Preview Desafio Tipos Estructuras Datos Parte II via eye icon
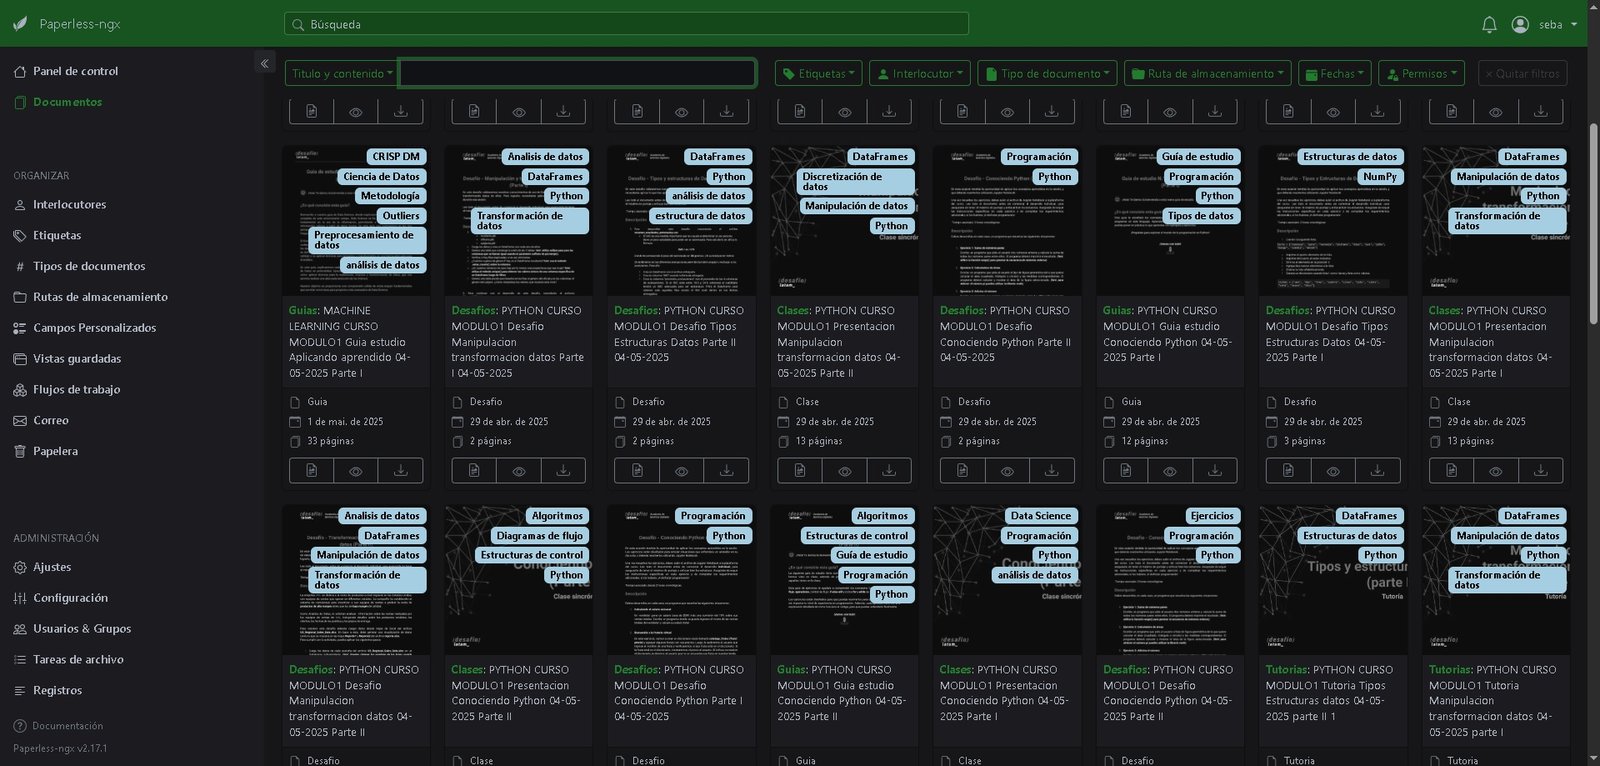1600x766 pixels. click(681, 470)
